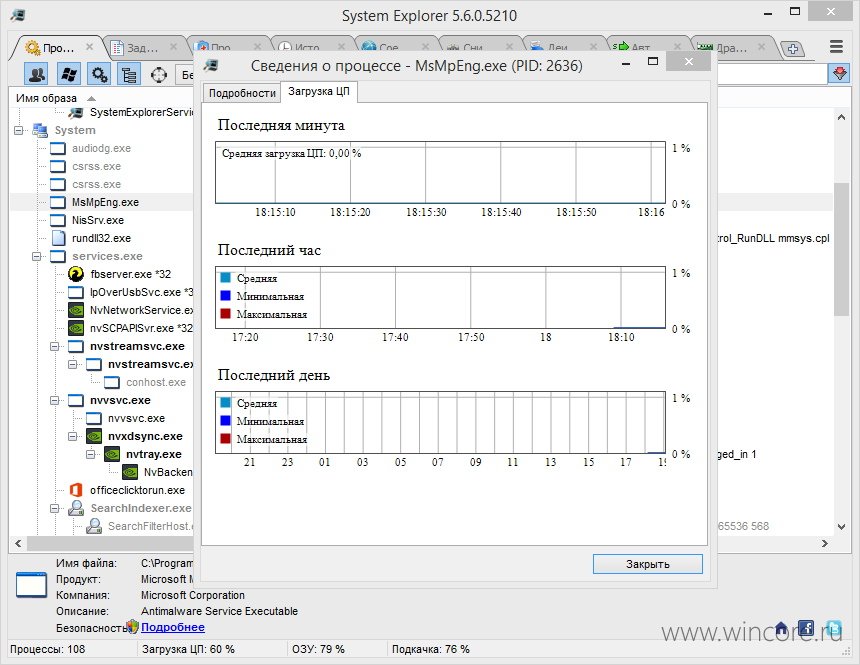Screen dimensions: 860x665
Task: Toggle the show Microsoft system entries icon
Action: tap(69, 74)
